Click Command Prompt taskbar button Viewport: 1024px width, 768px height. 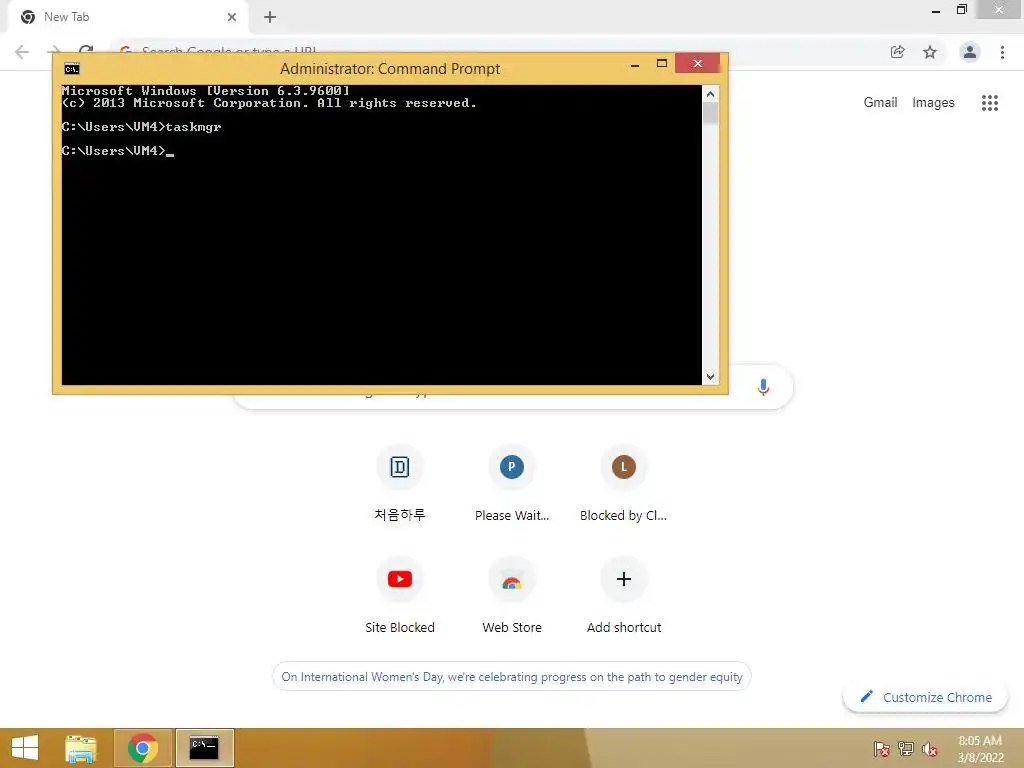pos(204,748)
